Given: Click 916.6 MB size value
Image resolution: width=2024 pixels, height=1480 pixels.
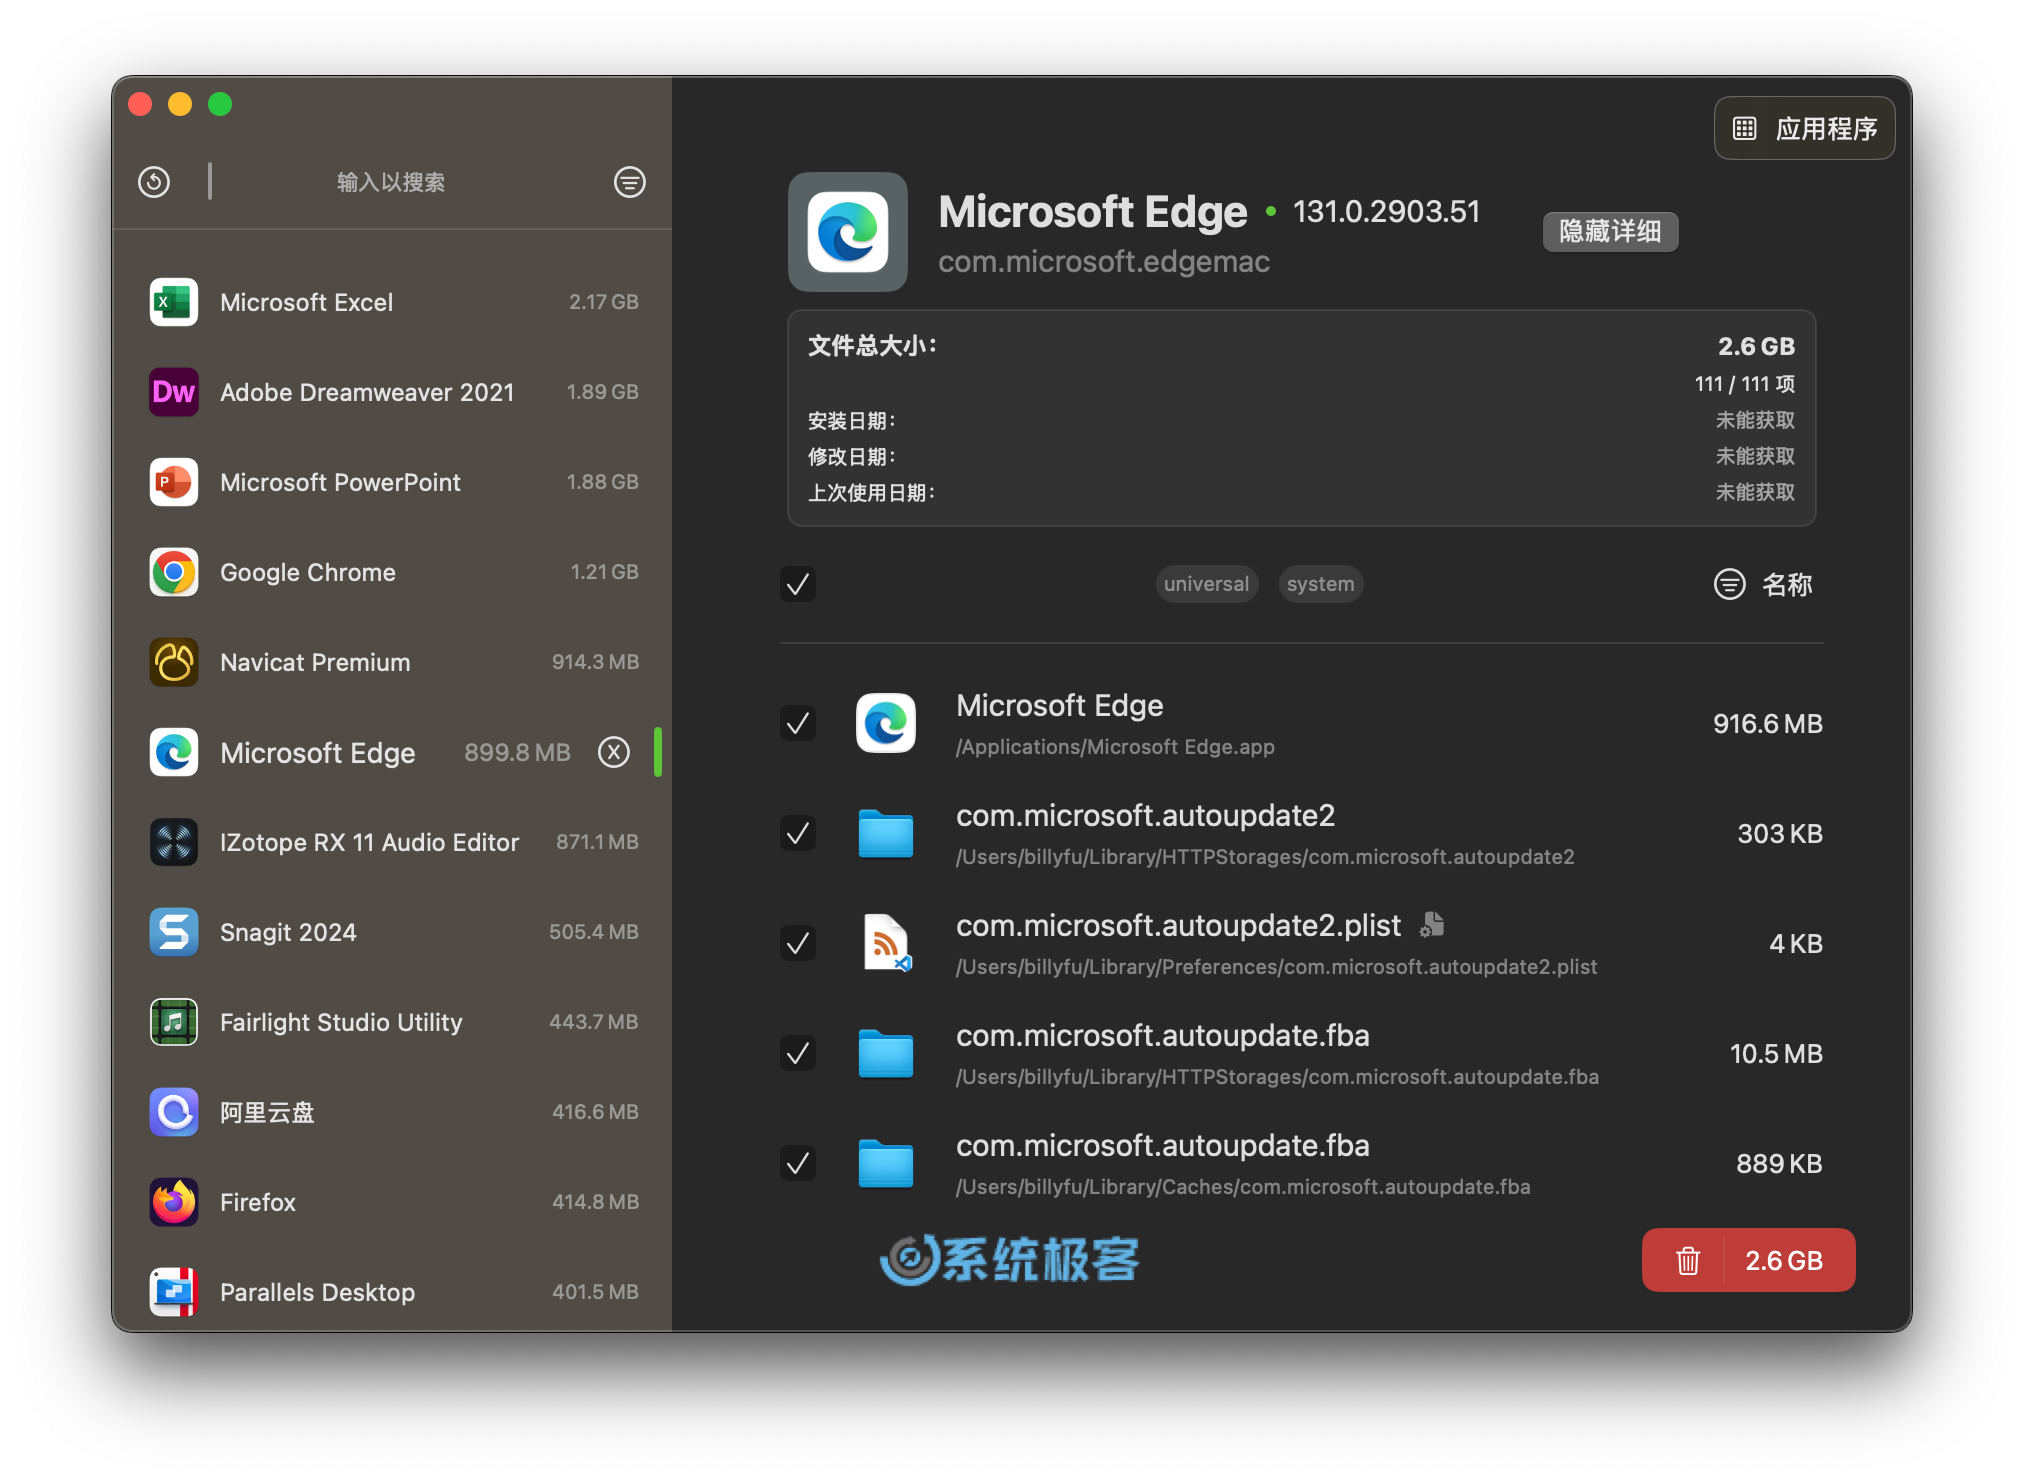Looking at the screenshot, I should [1767, 723].
